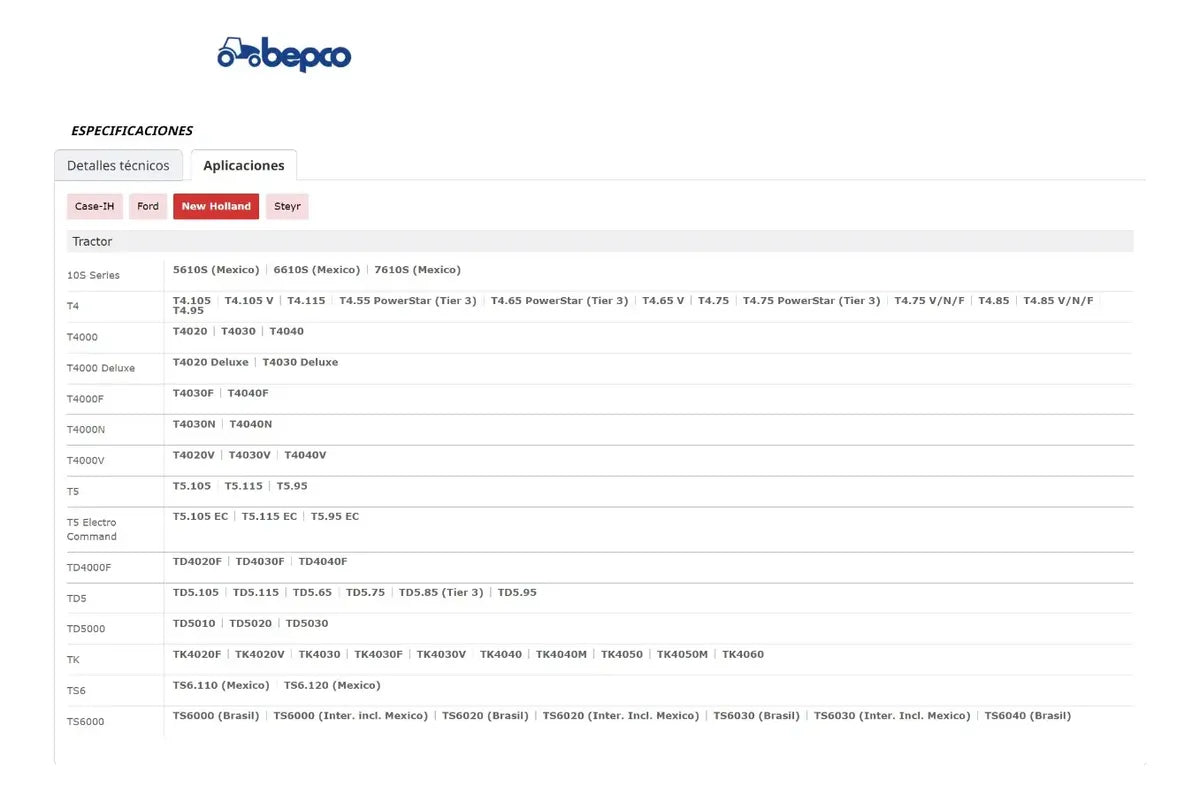Open the T4040F model
This screenshot has height=801, width=1200.
tap(248, 394)
